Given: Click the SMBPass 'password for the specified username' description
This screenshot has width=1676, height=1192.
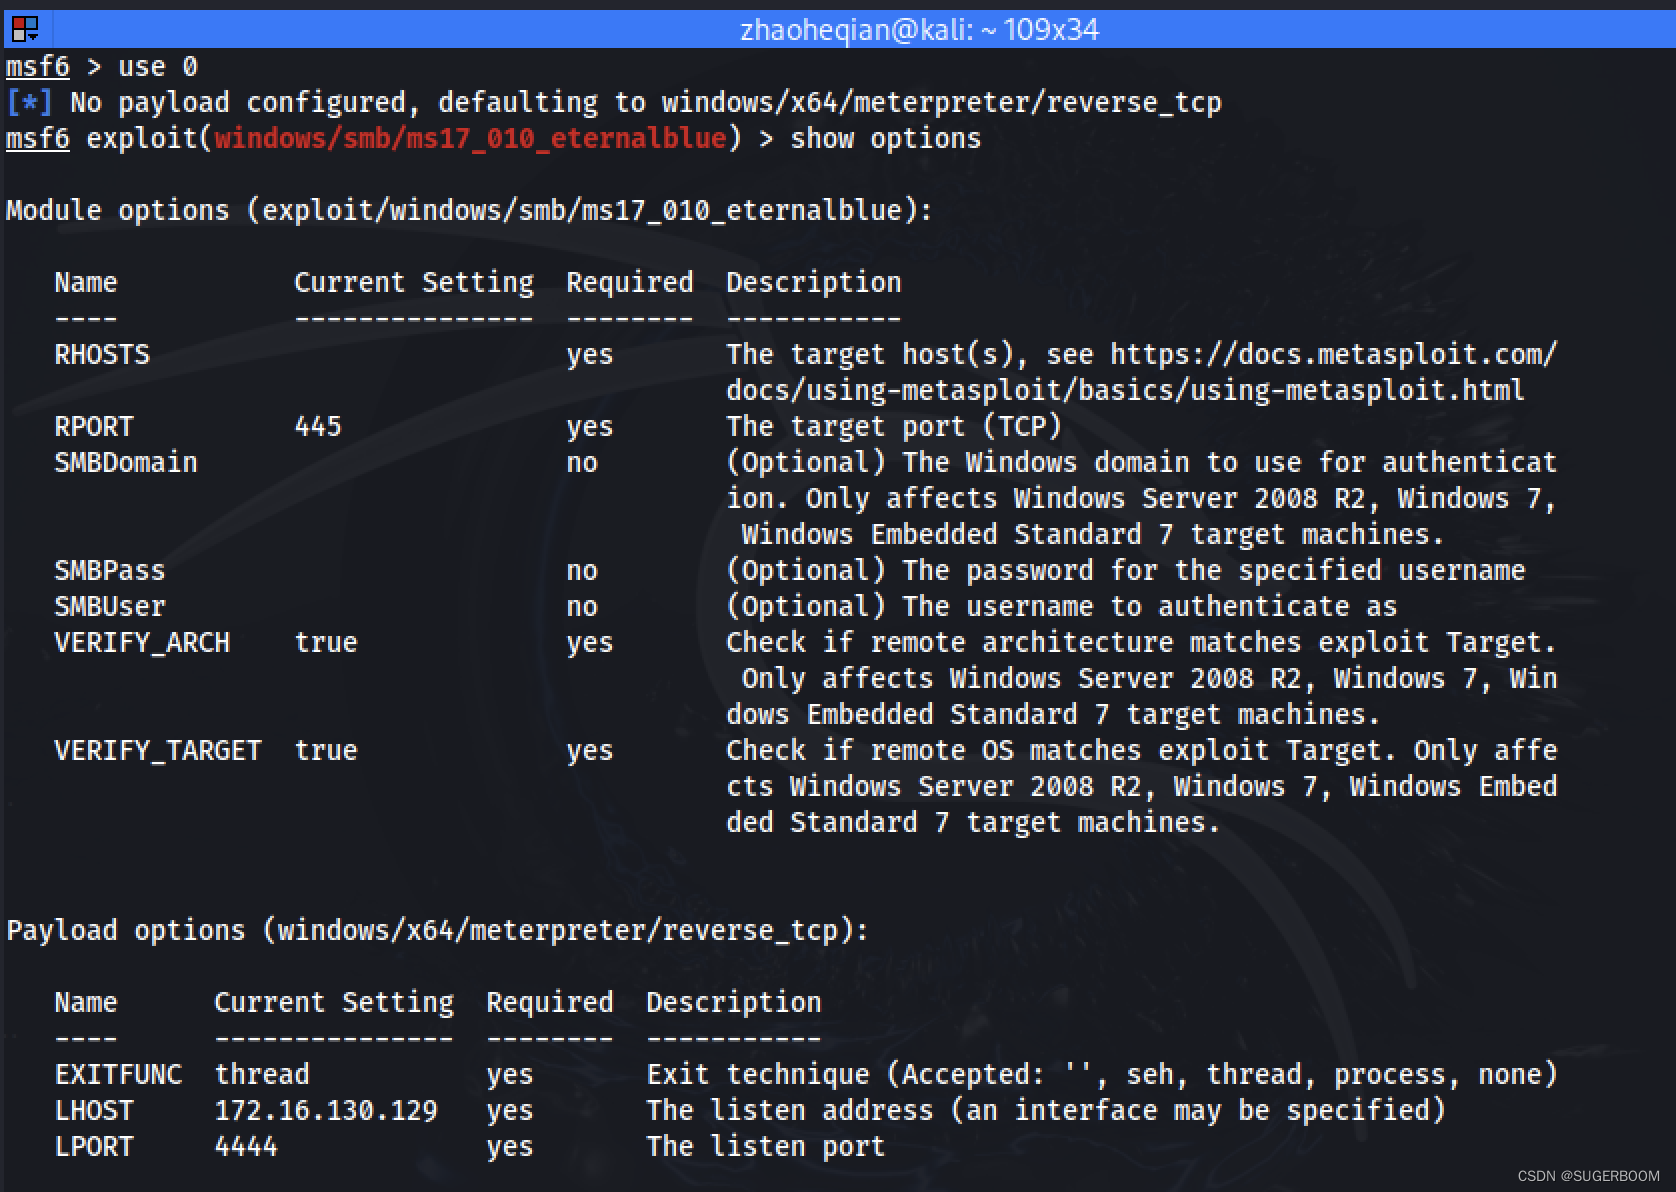Looking at the screenshot, I should [x=1126, y=571].
